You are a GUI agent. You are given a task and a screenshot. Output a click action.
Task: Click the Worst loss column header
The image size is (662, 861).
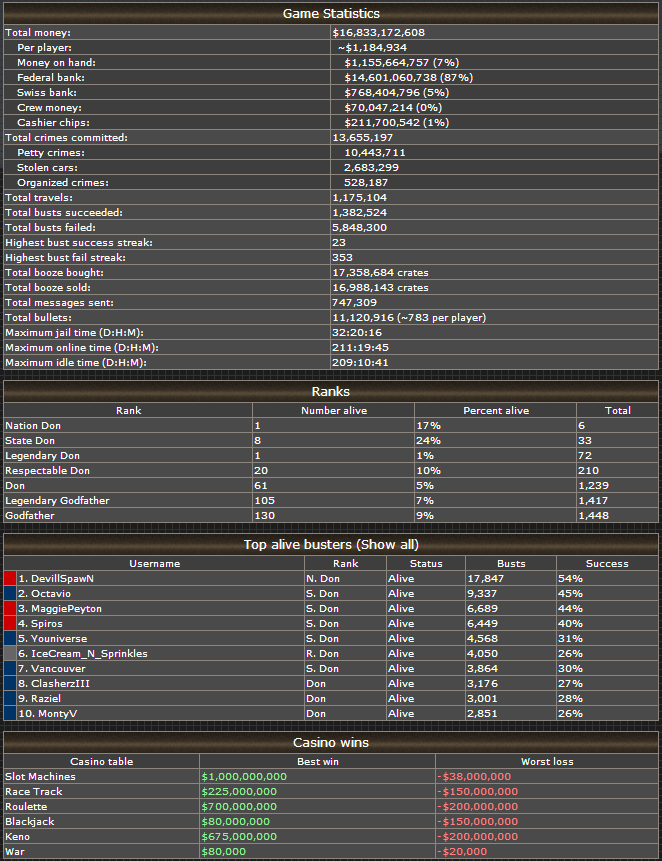point(547,762)
